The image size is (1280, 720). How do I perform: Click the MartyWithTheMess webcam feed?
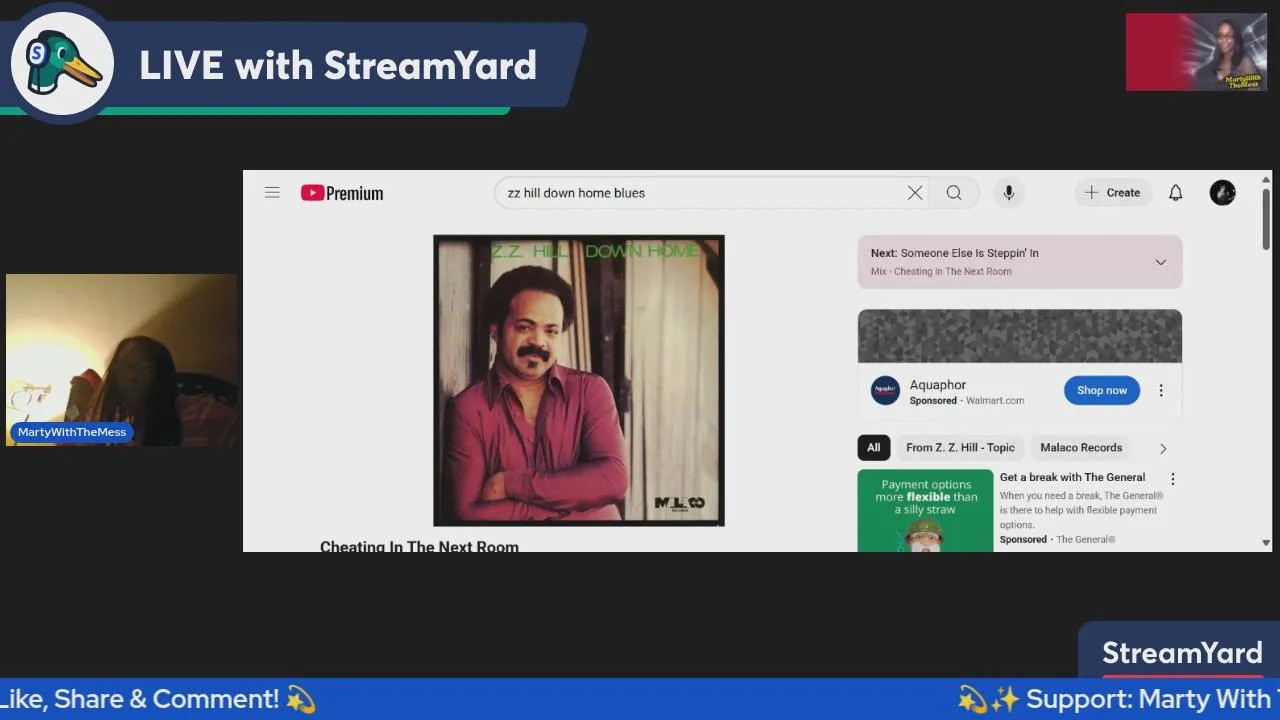pyautogui.click(x=121, y=360)
